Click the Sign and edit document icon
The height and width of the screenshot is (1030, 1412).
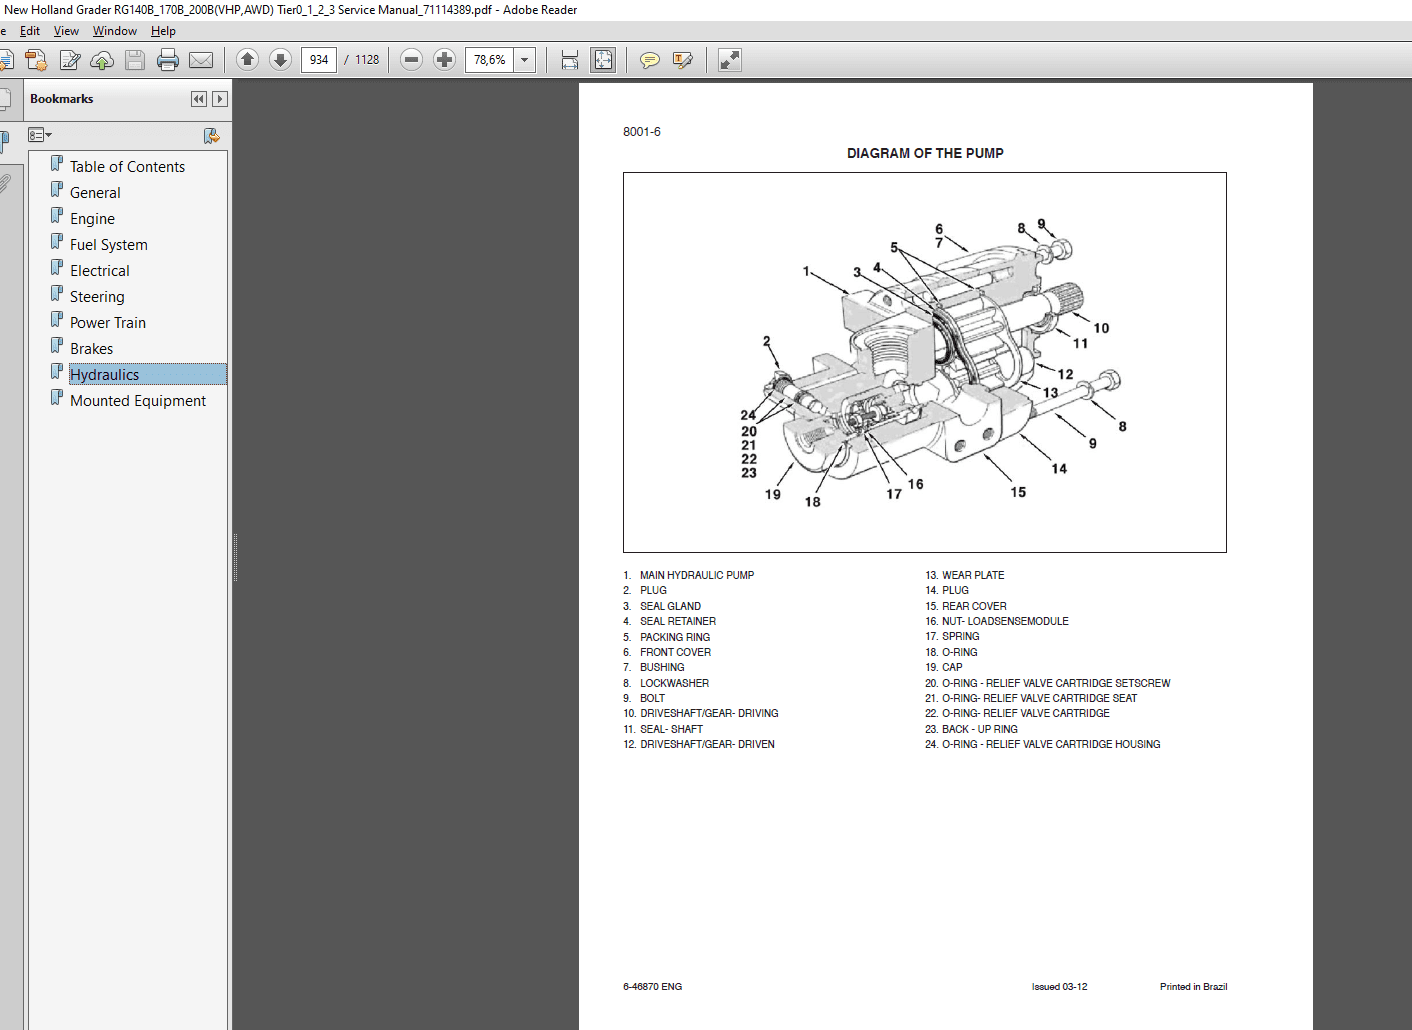69,60
